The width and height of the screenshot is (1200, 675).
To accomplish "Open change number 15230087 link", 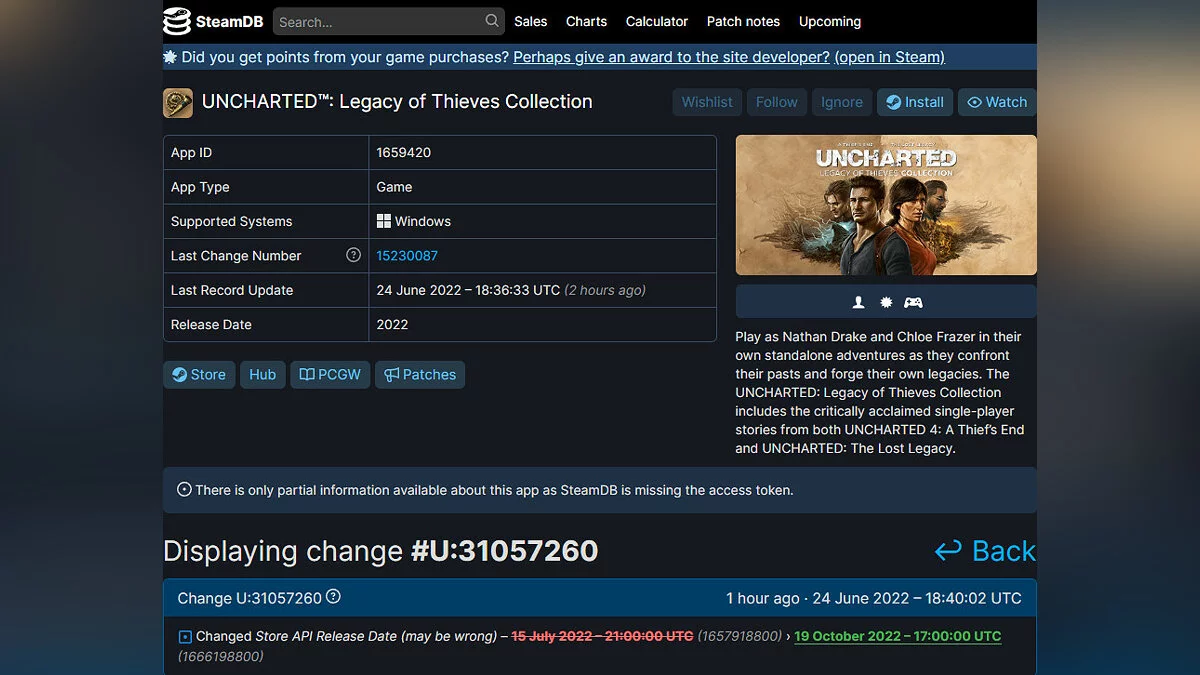I will point(407,255).
